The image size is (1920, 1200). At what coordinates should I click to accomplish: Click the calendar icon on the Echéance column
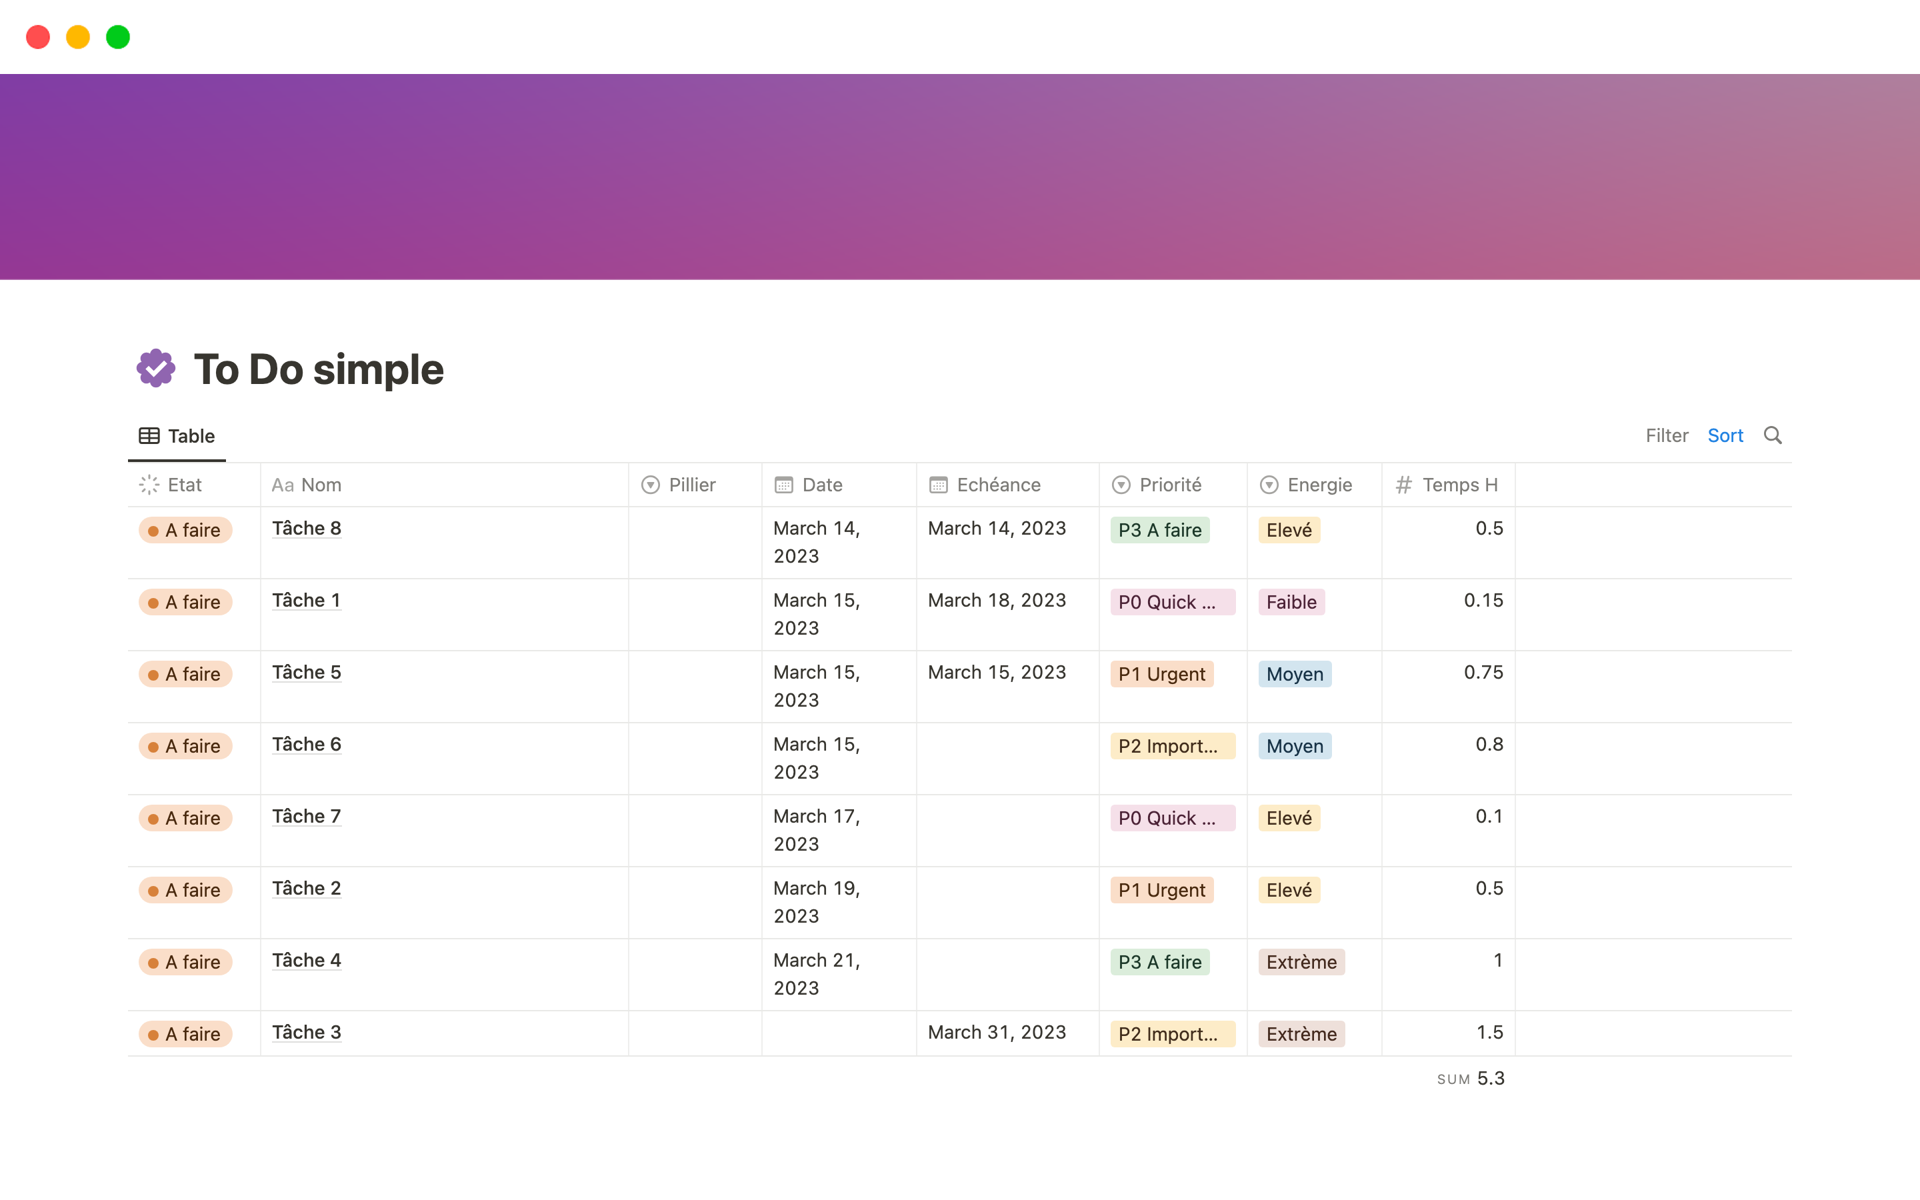[939, 484]
